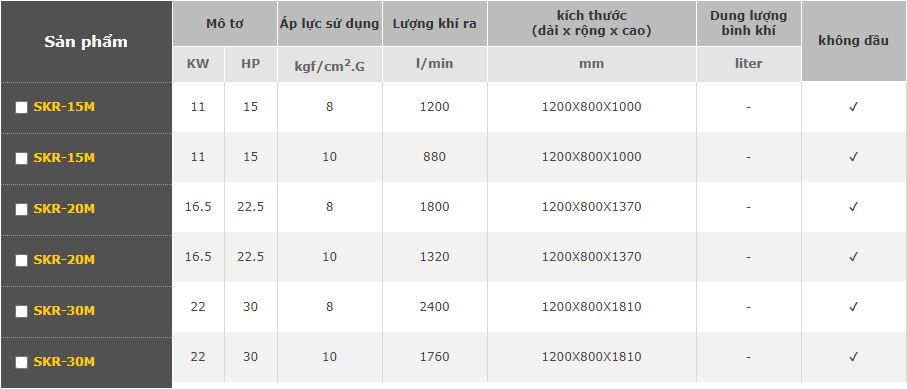The image size is (907, 389).
Task: Open SKR-30M product link in 2400 l/min row
Action: tap(64, 311)
